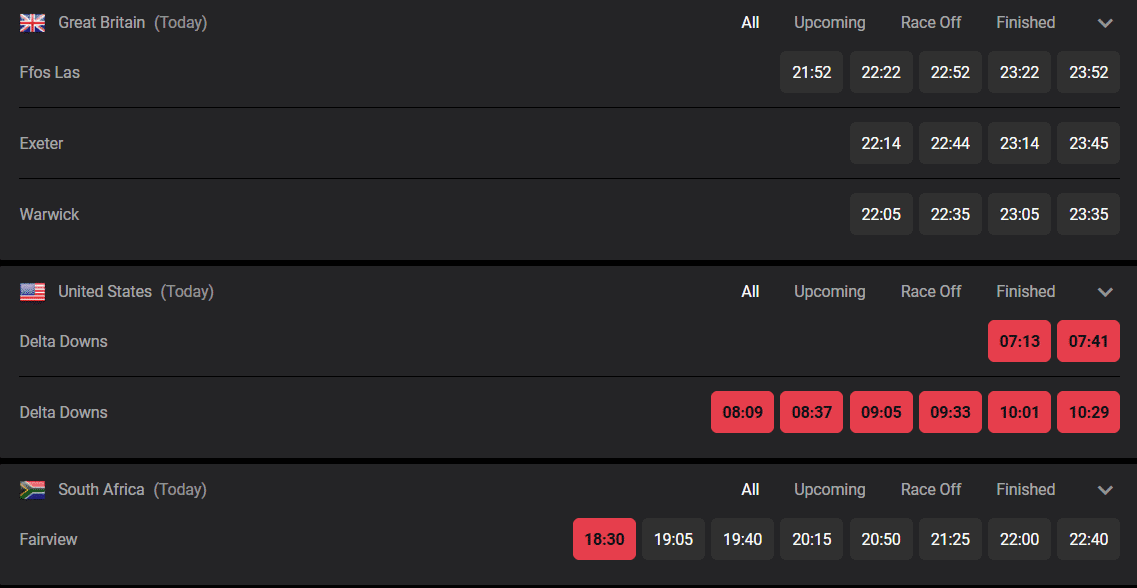This screenshot has width=1137, height=588.
Task: Filter United States races by Finished
Action: [x=1025, y=291]
